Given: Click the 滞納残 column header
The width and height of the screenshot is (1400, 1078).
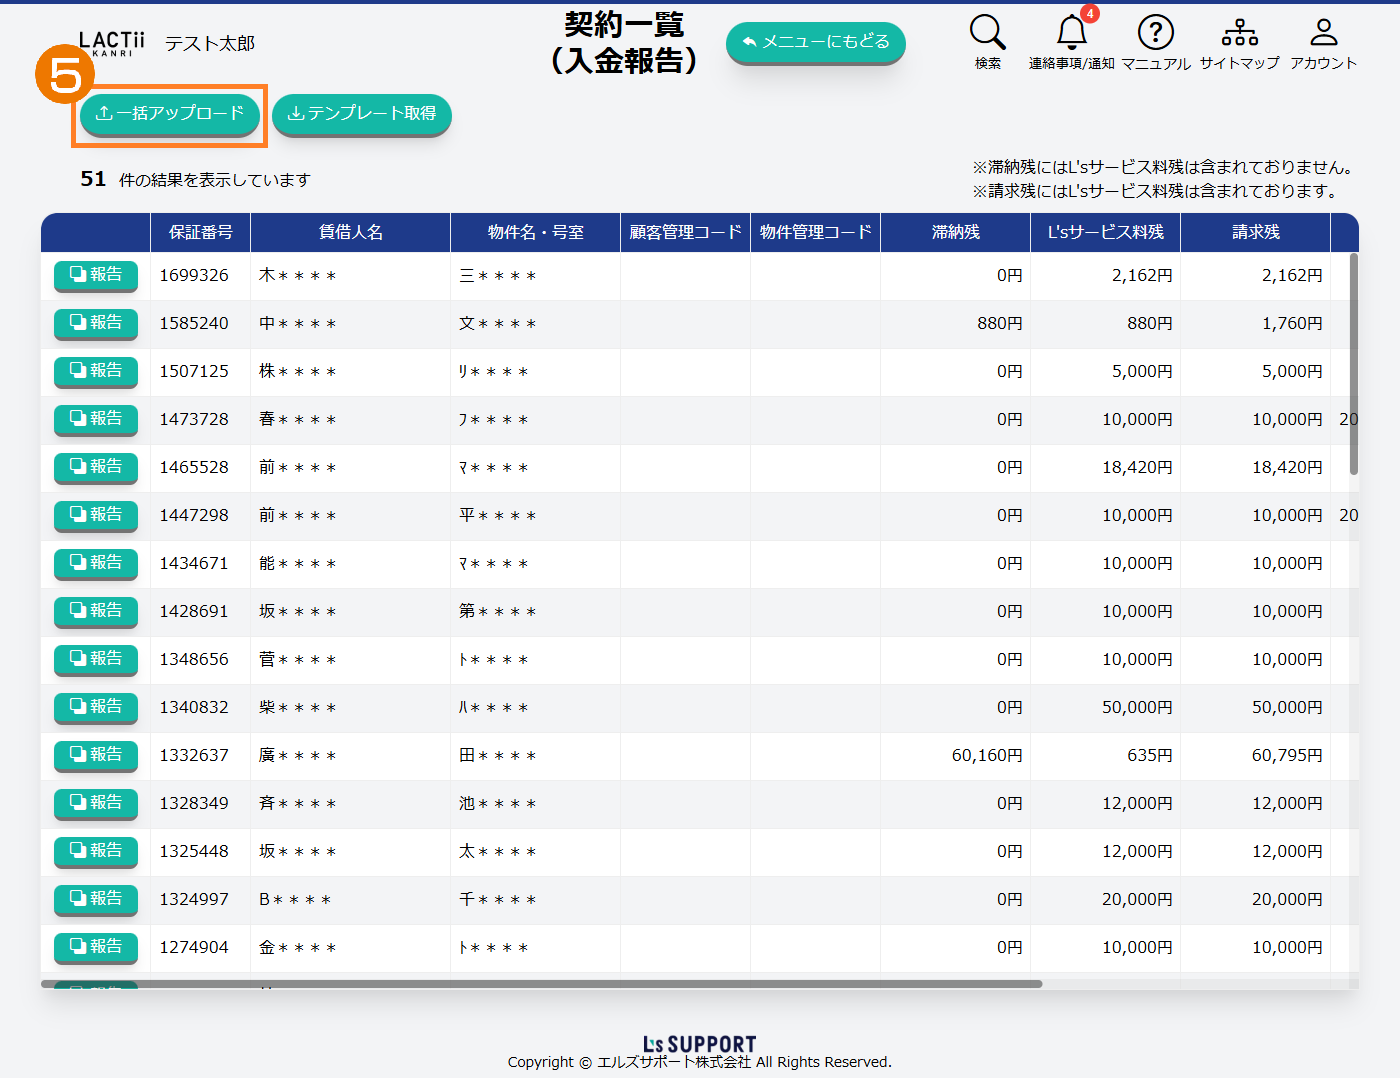Looking at the screenshot, I should coord(955,232).
